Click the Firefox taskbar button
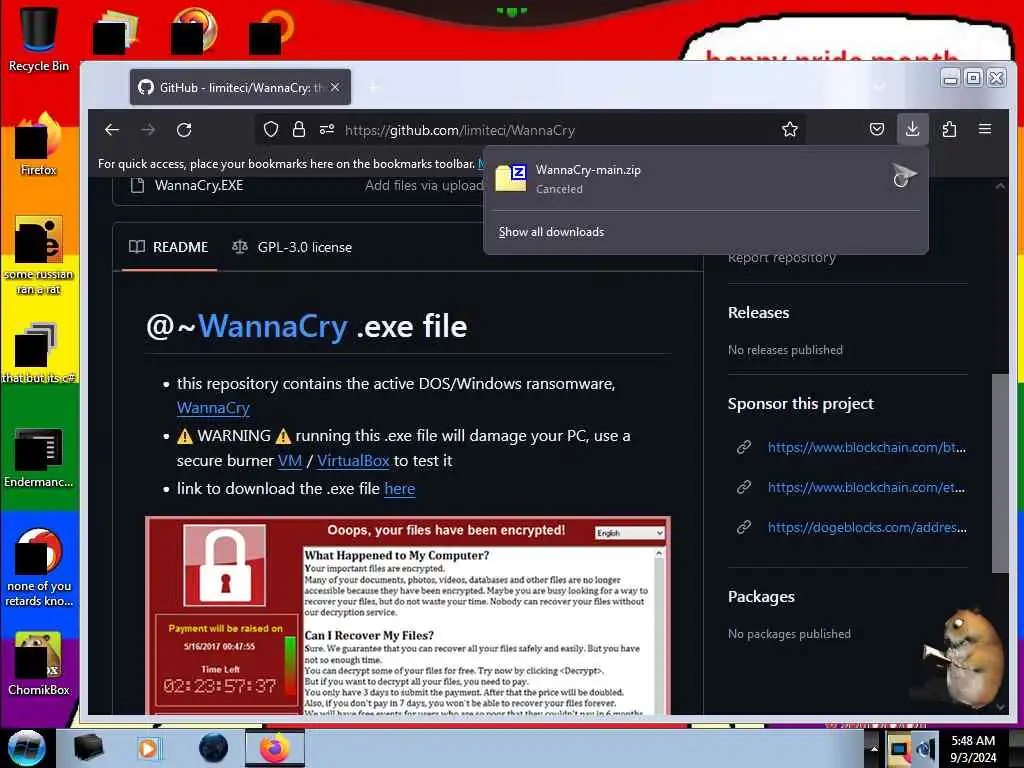This screenshot has height=768, width=1024. click(275, 748)
